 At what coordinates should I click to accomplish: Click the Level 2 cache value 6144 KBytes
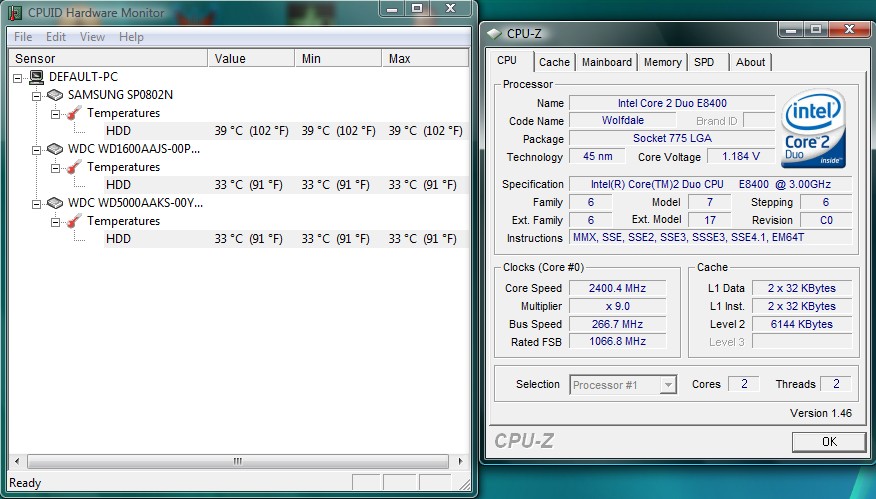pyautogui.click(x=802, y=324)
